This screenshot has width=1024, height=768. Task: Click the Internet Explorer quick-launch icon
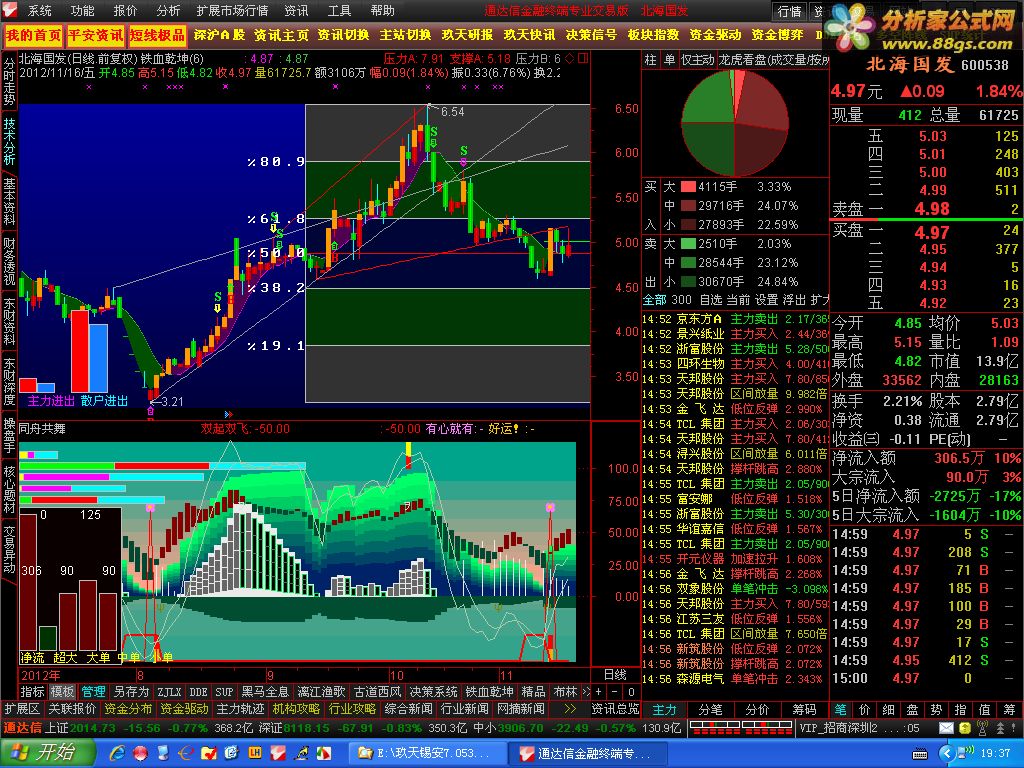click(118, 753)
